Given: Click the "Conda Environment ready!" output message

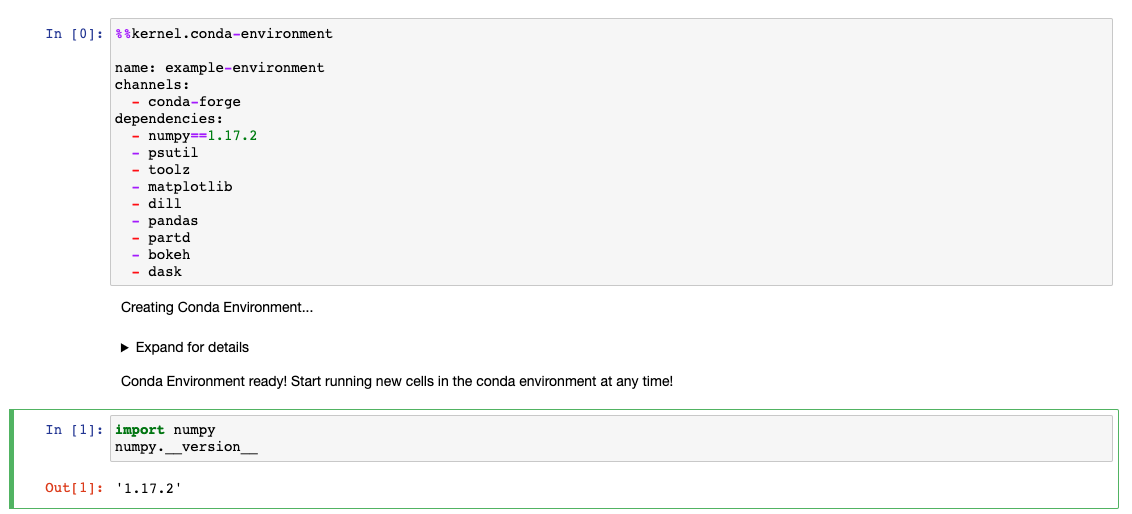Looking at the screenshot, I should (396, 381).
